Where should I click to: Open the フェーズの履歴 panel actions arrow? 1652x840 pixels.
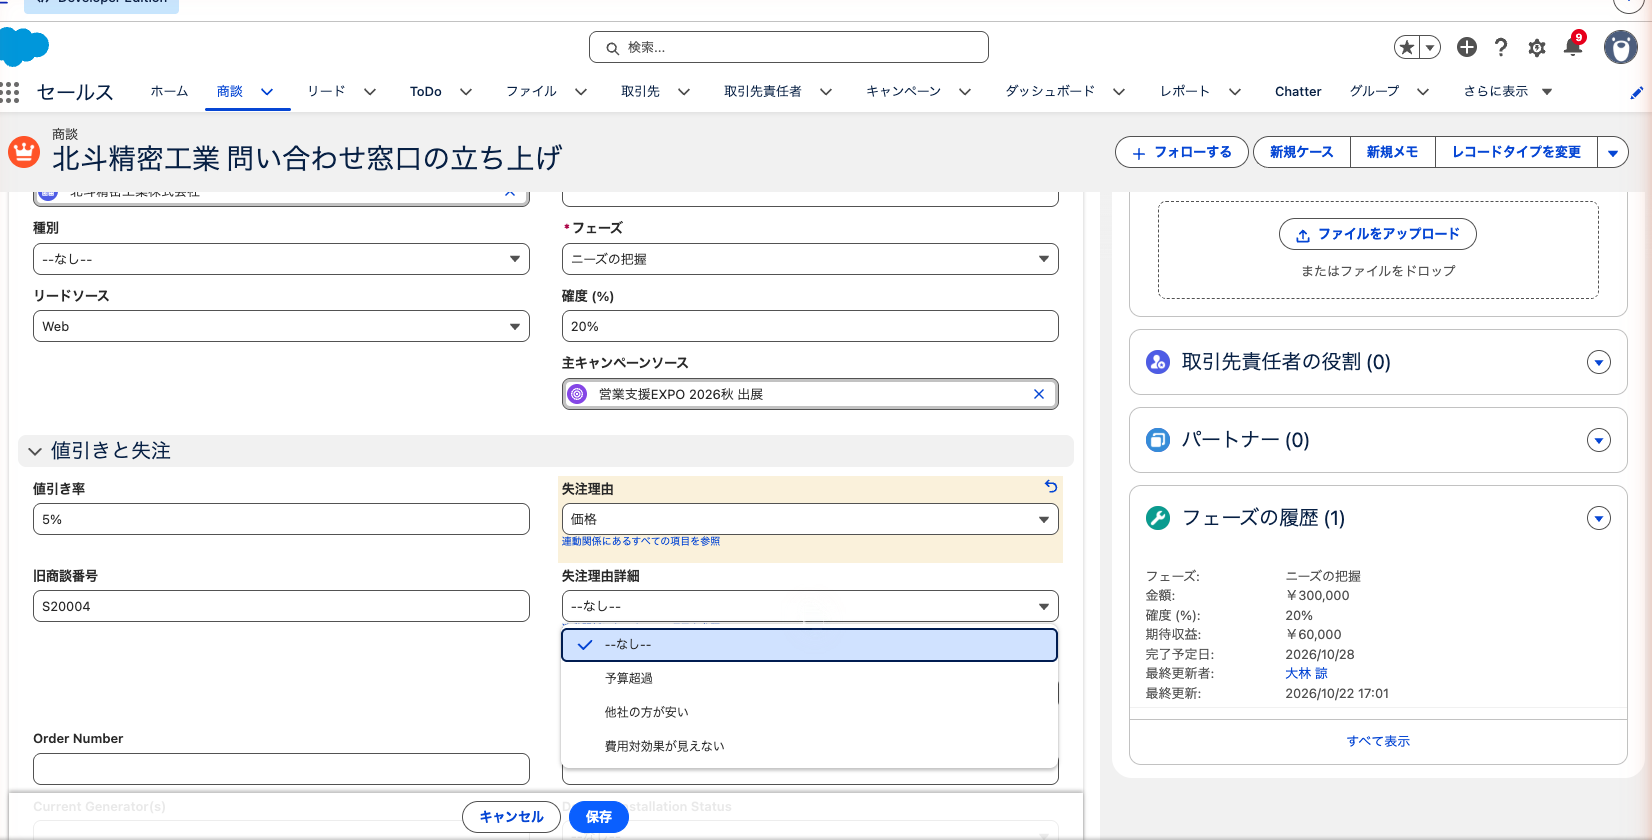(1599, 518)
